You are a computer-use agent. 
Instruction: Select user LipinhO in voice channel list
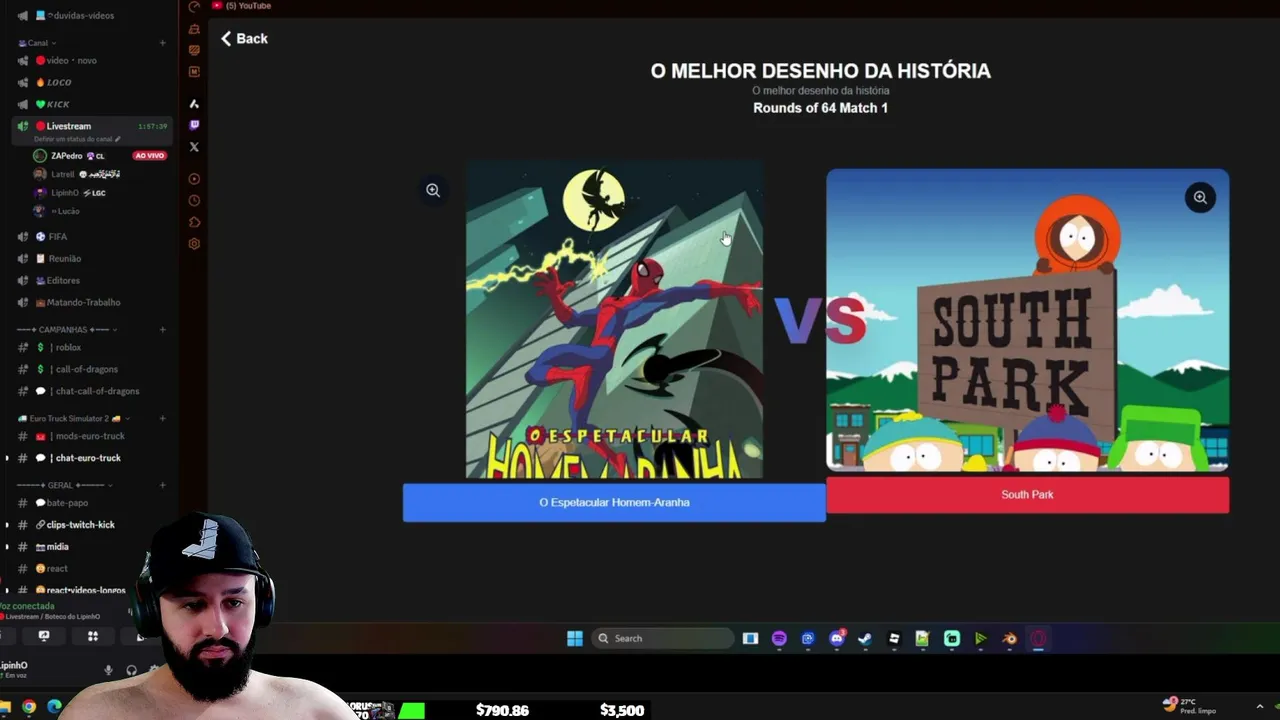coord(70,193)
